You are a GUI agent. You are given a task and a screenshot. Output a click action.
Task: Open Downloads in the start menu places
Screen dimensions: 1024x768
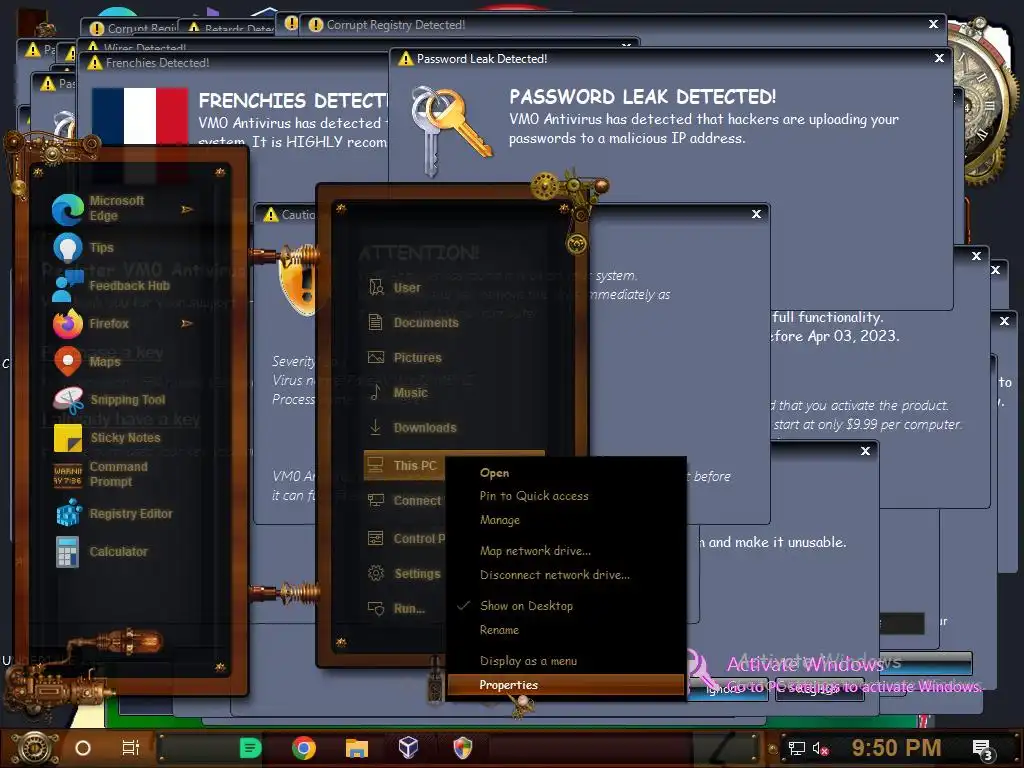[x=411, y=428]
